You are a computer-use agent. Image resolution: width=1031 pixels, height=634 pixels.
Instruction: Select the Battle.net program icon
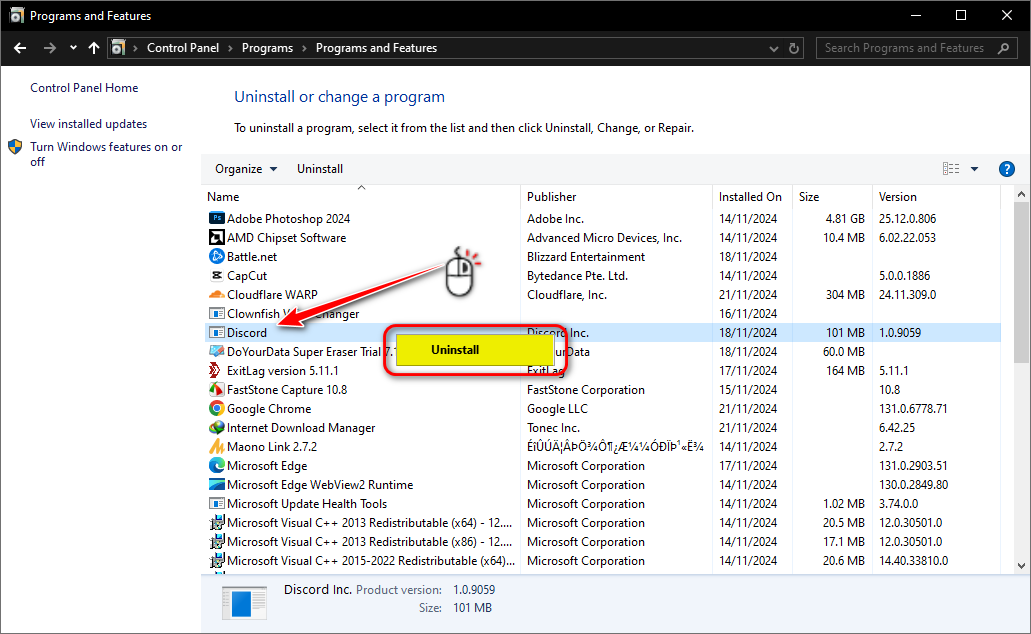pyautogui.click(x=216, y=257)
